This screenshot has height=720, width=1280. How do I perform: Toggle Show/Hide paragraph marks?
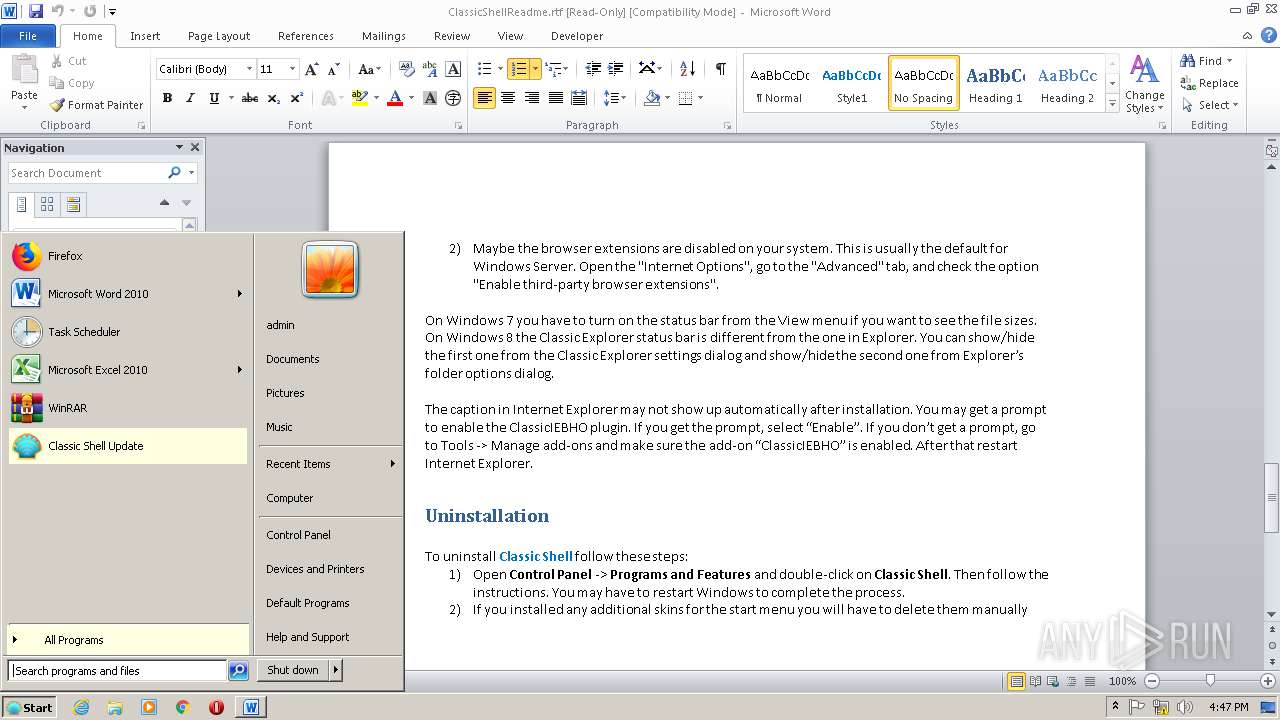click(720, 69)
